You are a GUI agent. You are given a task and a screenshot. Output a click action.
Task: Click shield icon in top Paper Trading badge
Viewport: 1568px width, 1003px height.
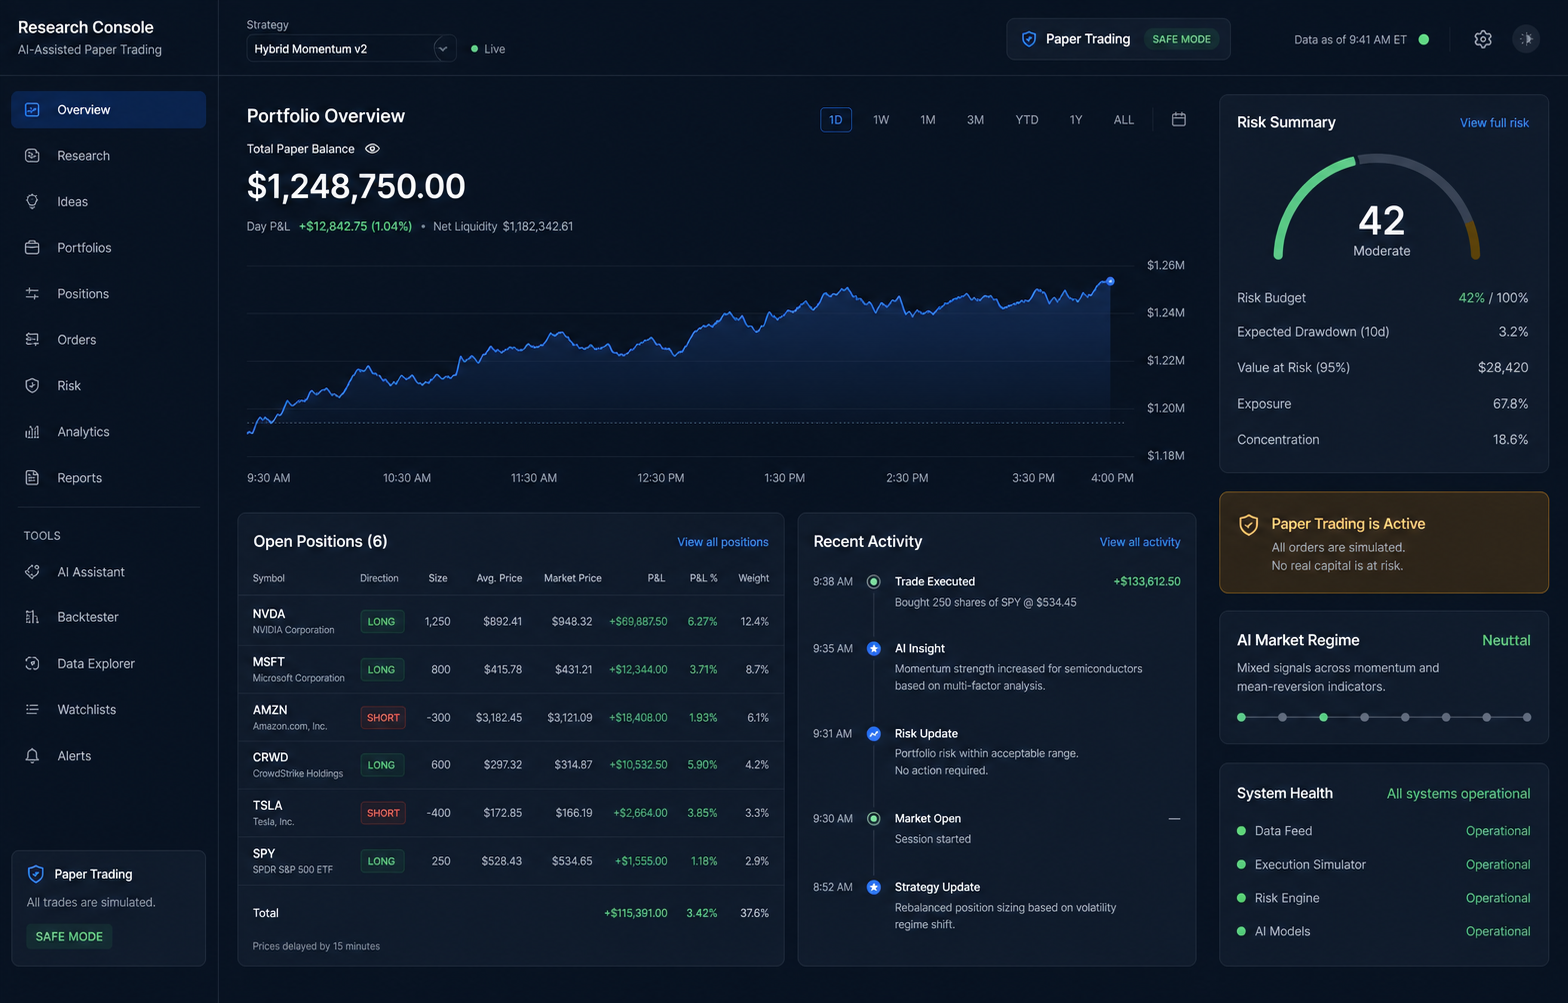[1029, 39]
